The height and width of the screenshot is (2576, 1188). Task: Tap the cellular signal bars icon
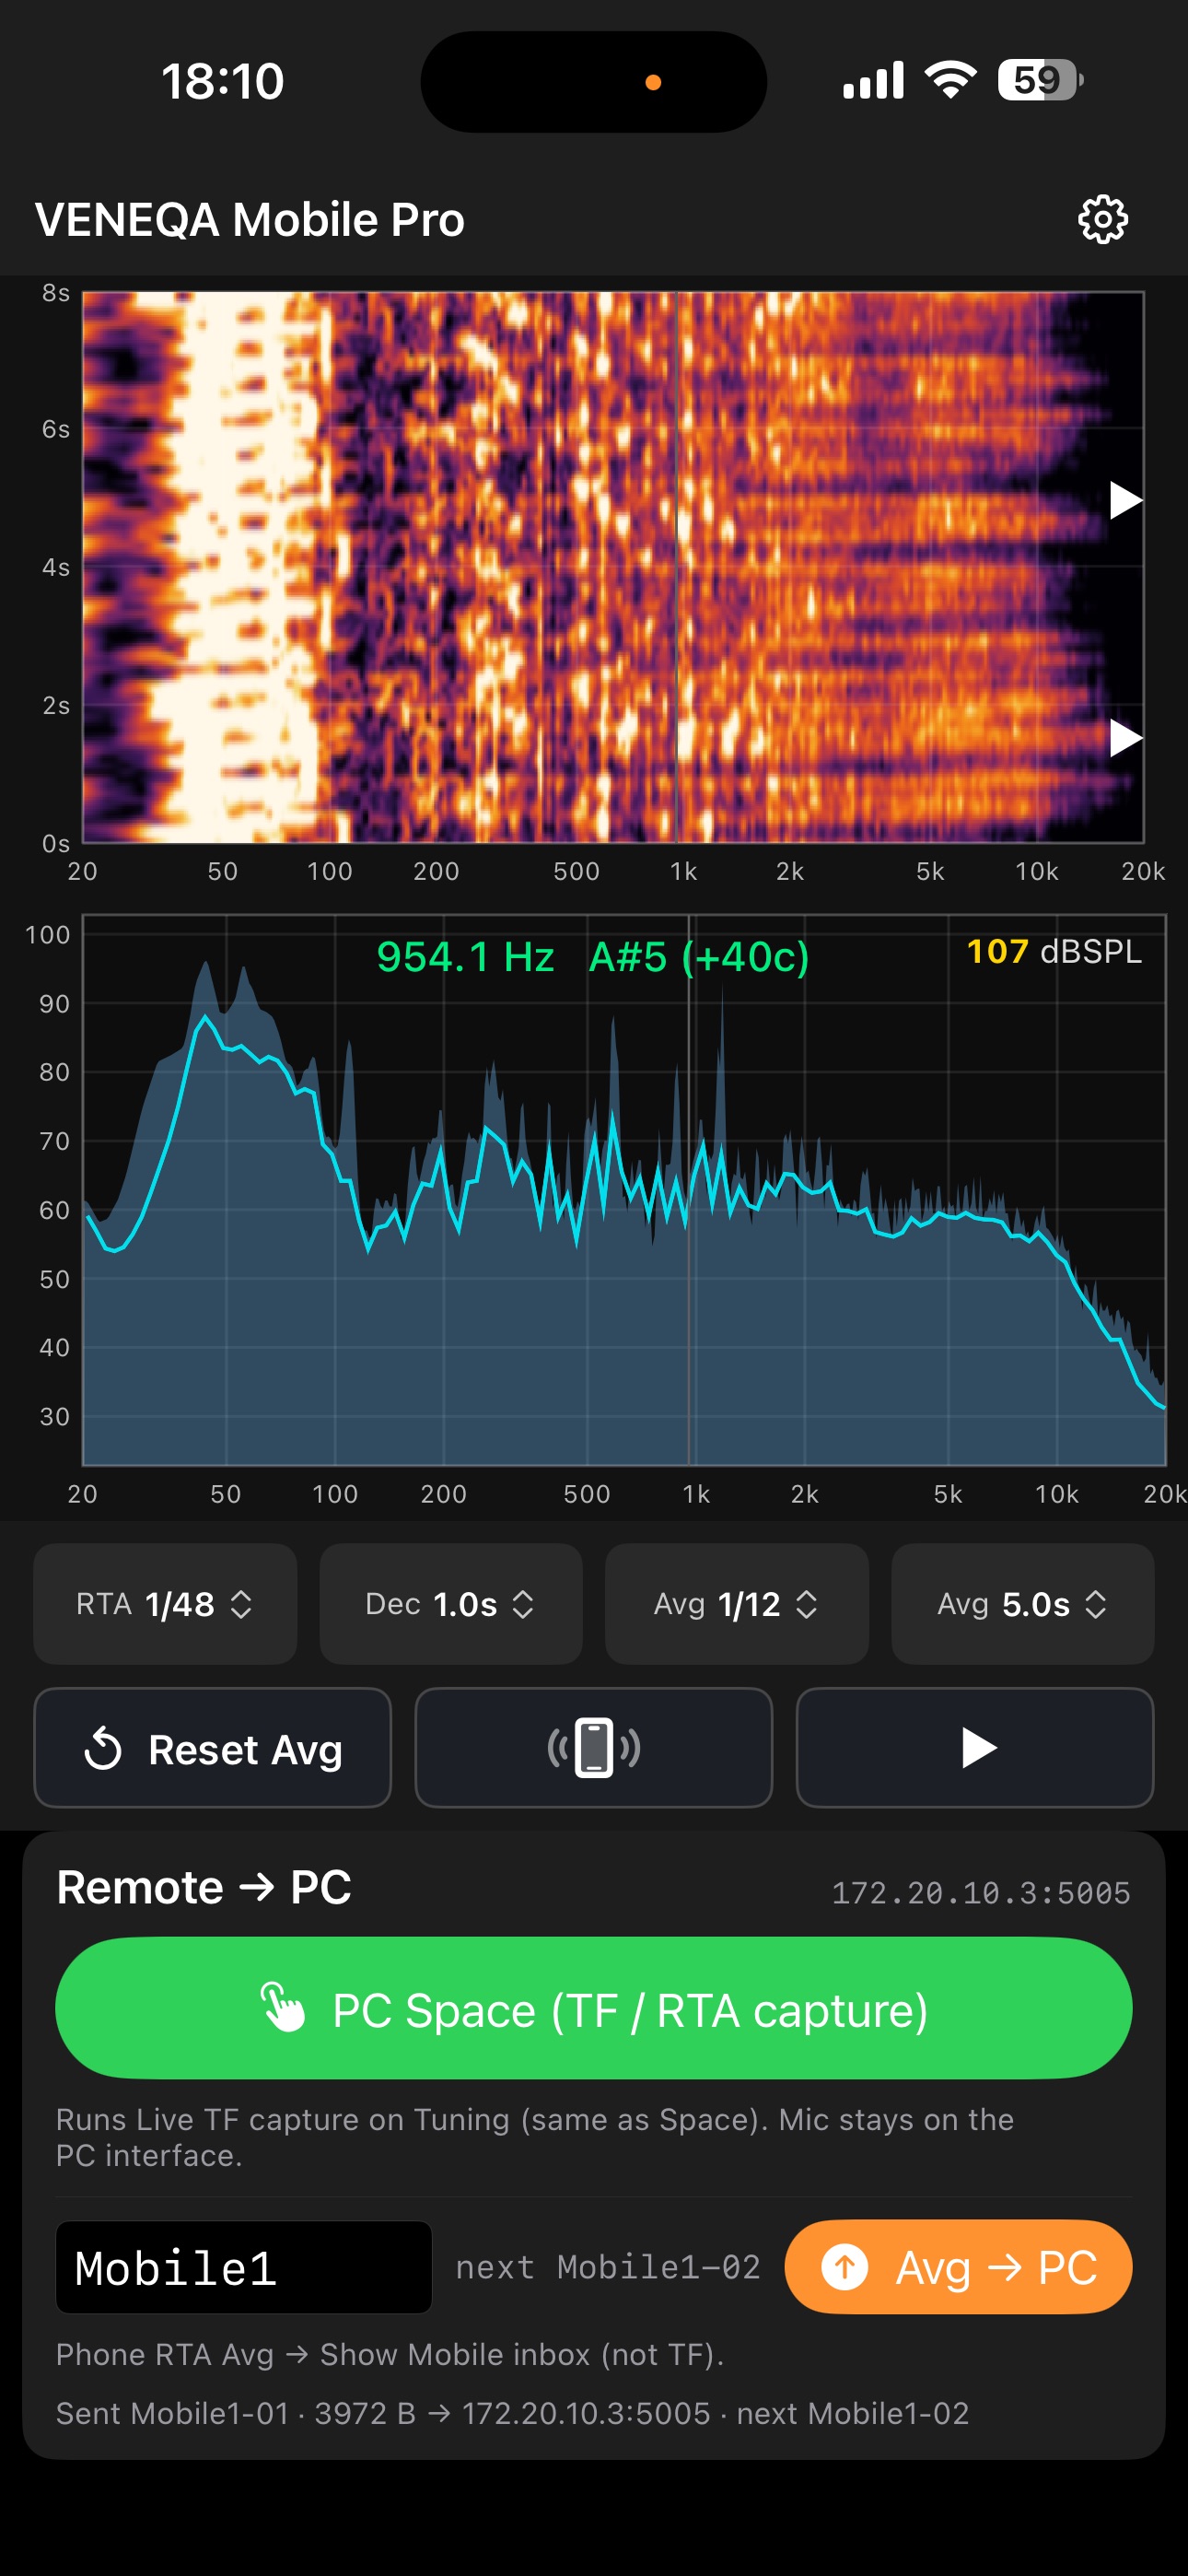click(x=873, y=80)
